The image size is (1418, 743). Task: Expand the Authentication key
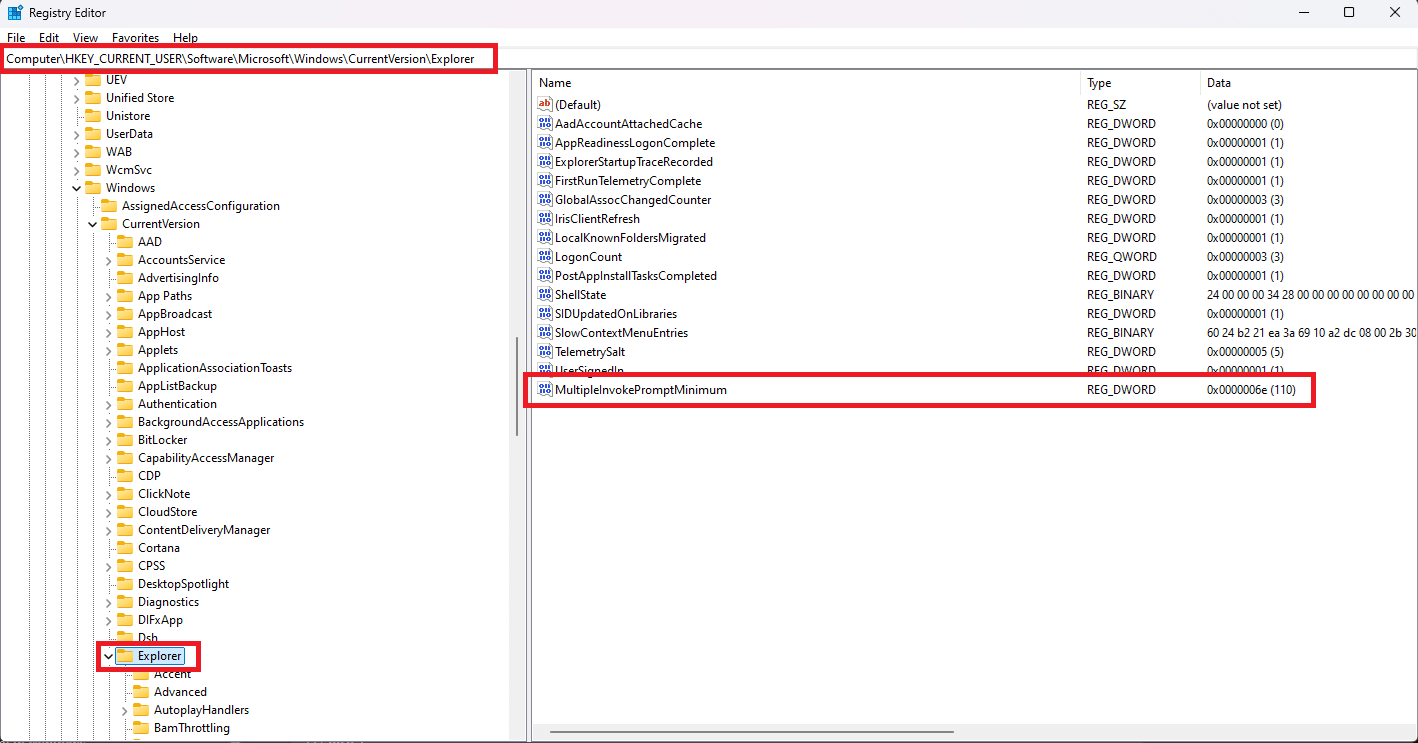109,404
